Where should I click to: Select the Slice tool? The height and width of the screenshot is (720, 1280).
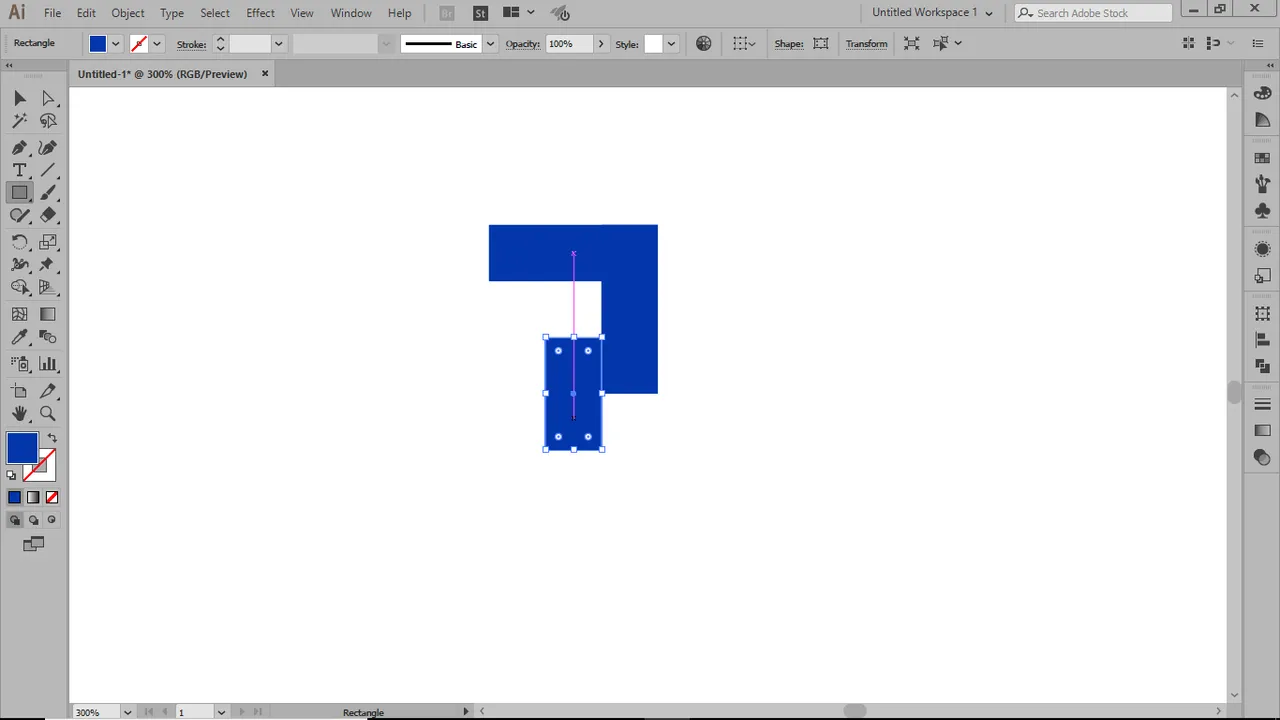(48, 391)
